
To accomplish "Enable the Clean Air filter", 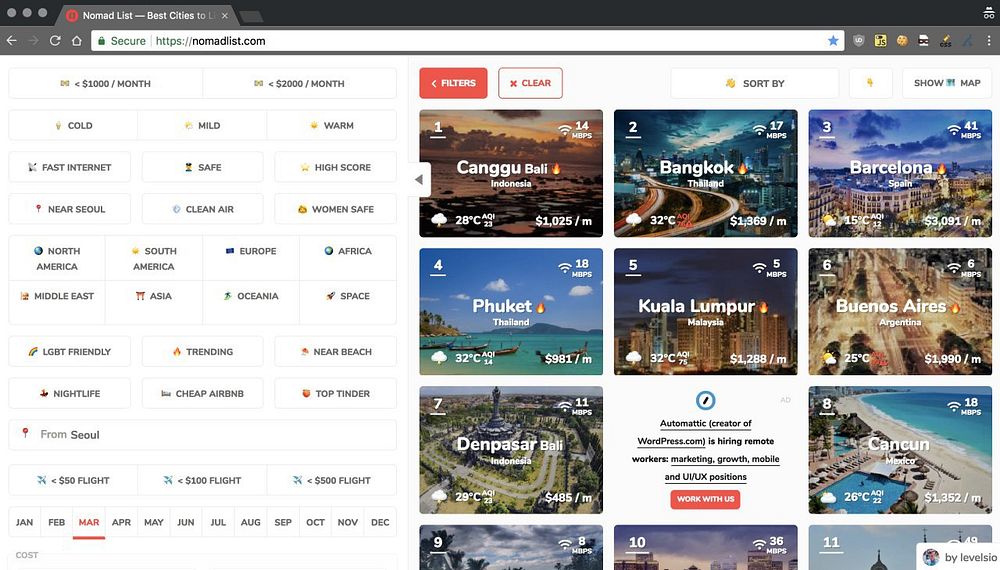I will 202,209.
